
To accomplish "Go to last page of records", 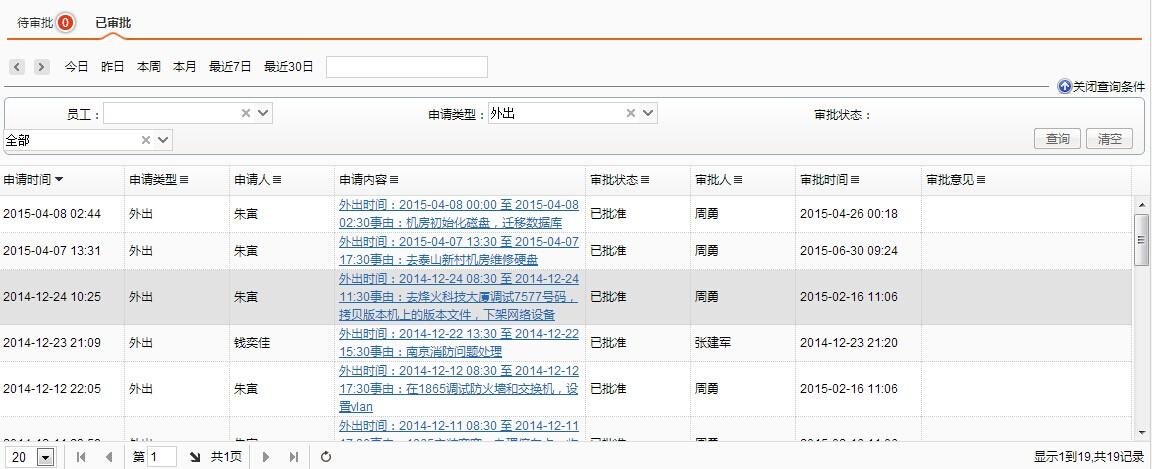I will tap(294, 457).
